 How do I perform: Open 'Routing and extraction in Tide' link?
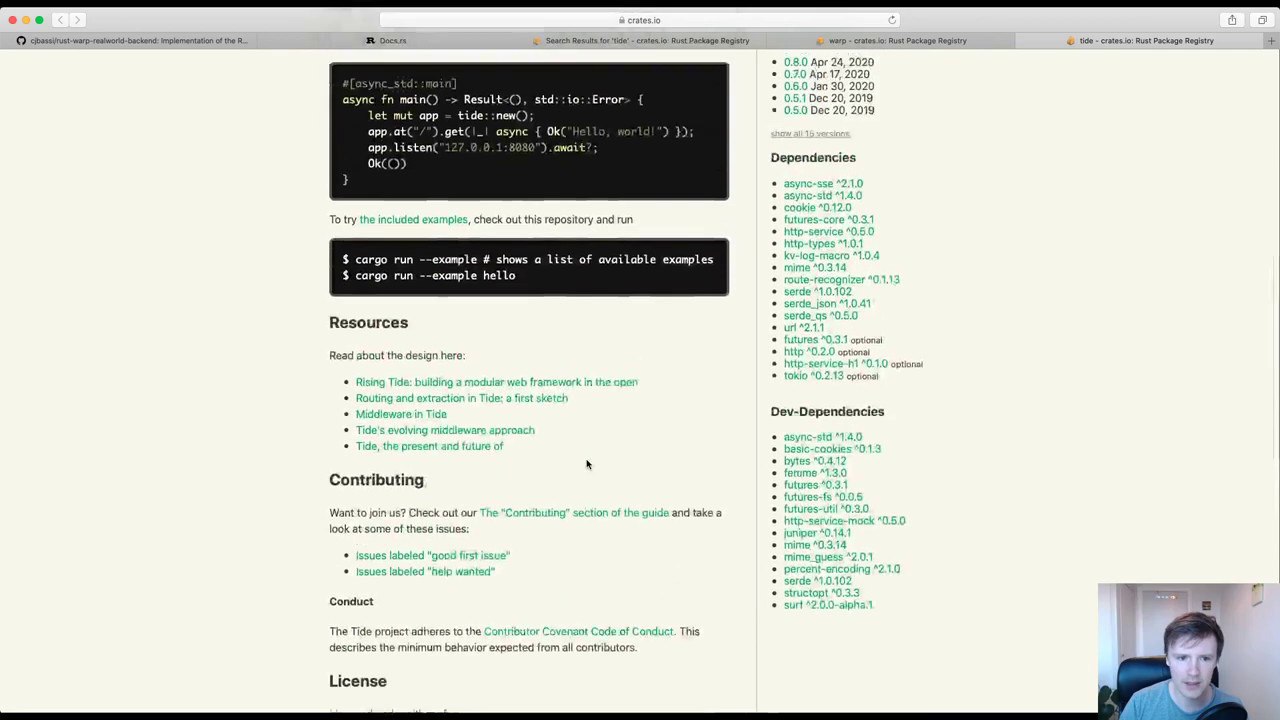click(461, 398)
